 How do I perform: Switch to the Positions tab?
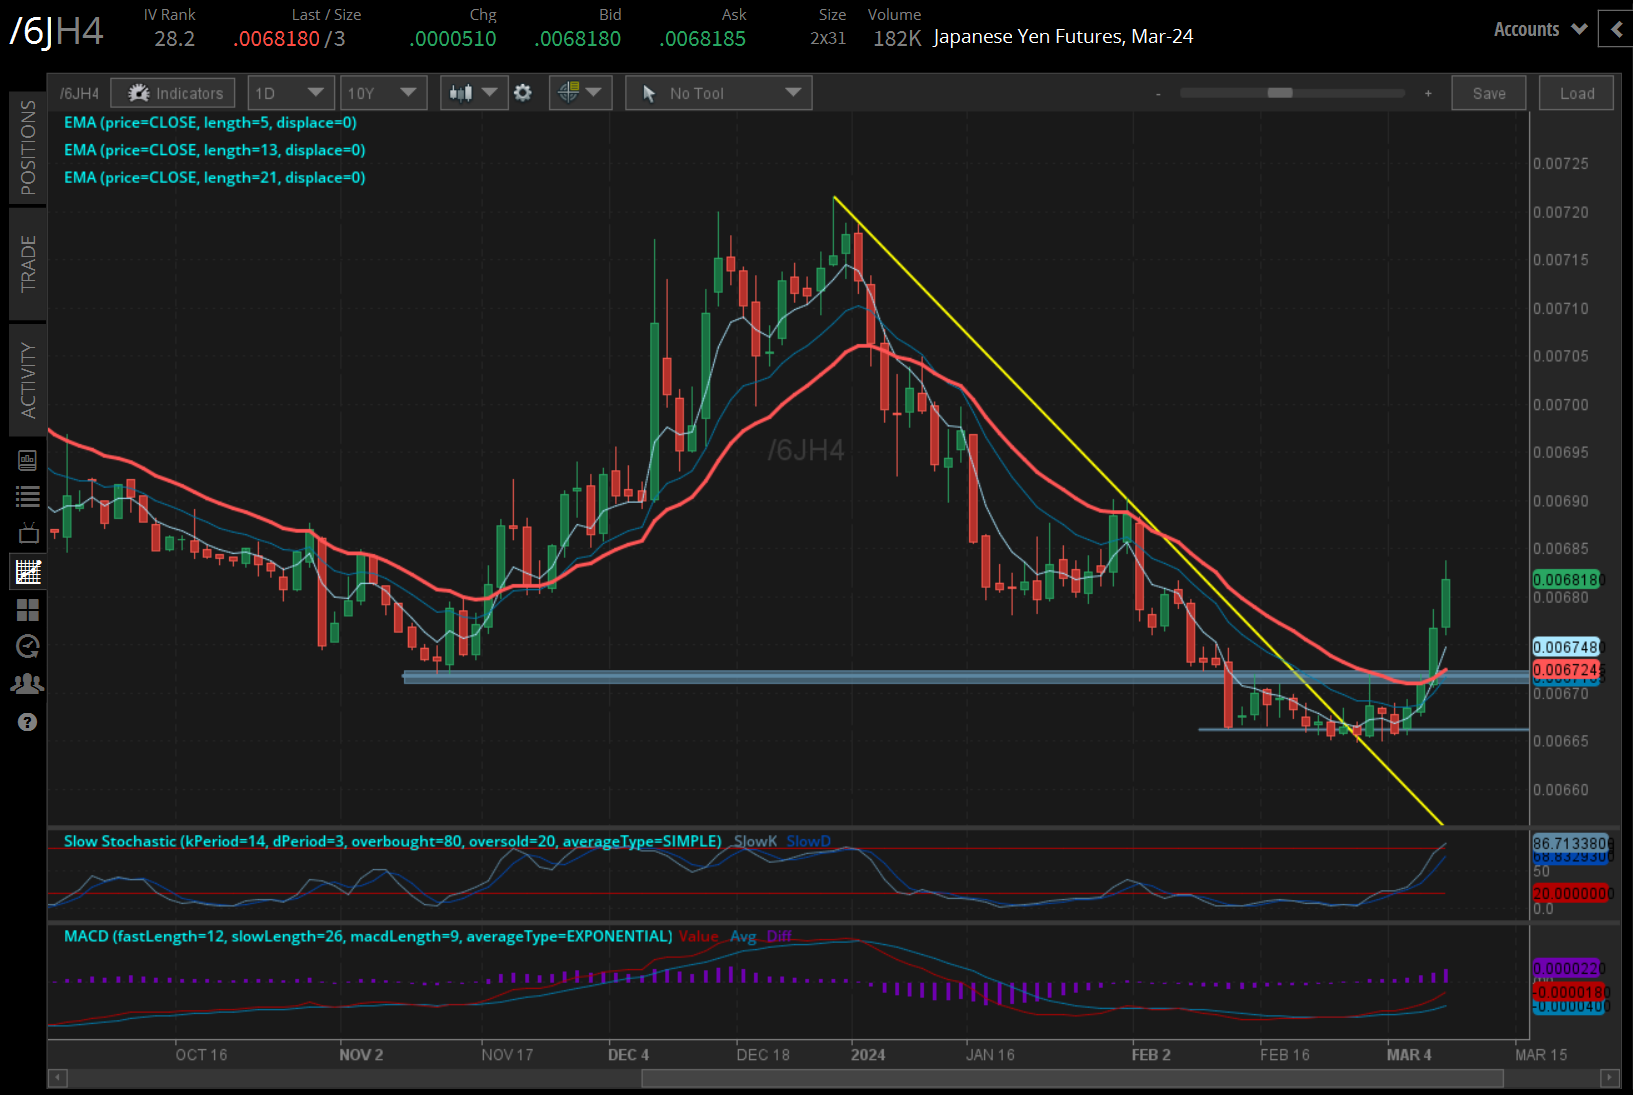pos(27,148)
